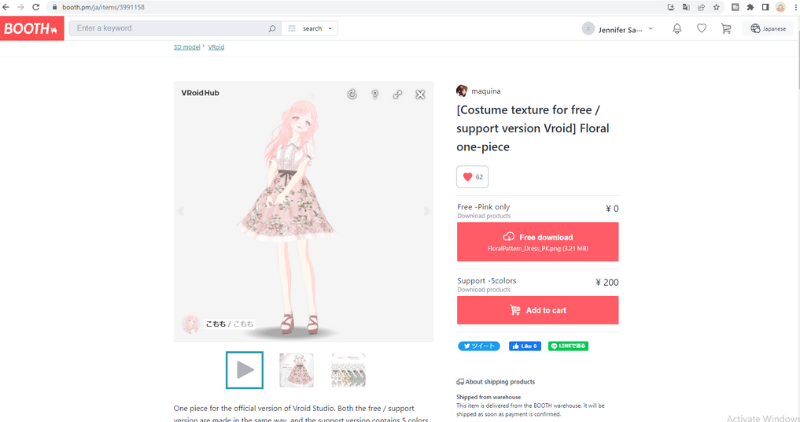Open the '3D model' breadcrumb link
Viewport: 800px width, 422px height.
(187, 47)
